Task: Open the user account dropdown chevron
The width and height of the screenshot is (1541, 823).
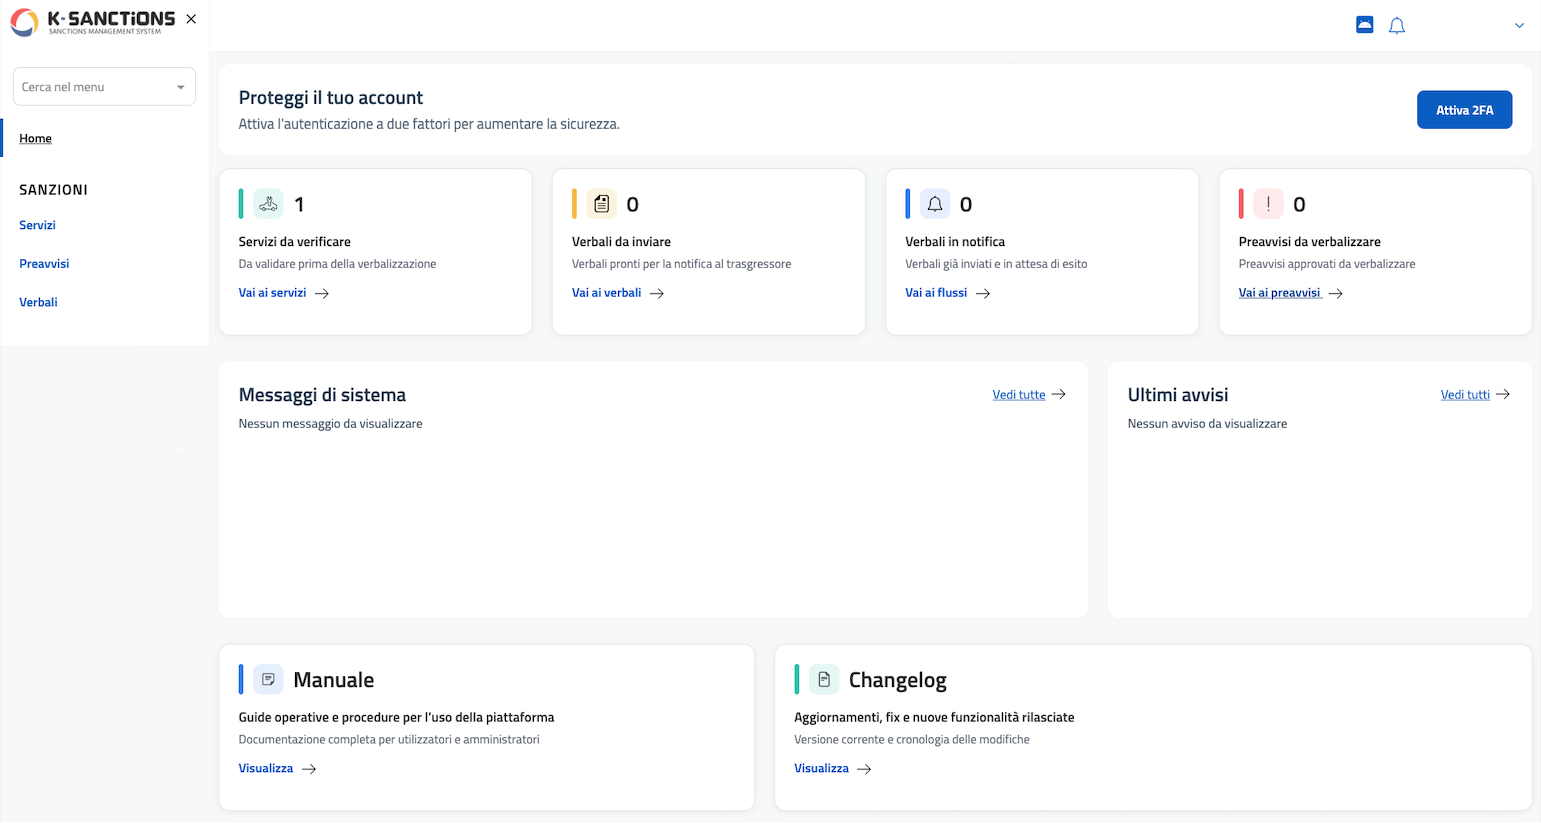Action: [x=1519, y=26]
